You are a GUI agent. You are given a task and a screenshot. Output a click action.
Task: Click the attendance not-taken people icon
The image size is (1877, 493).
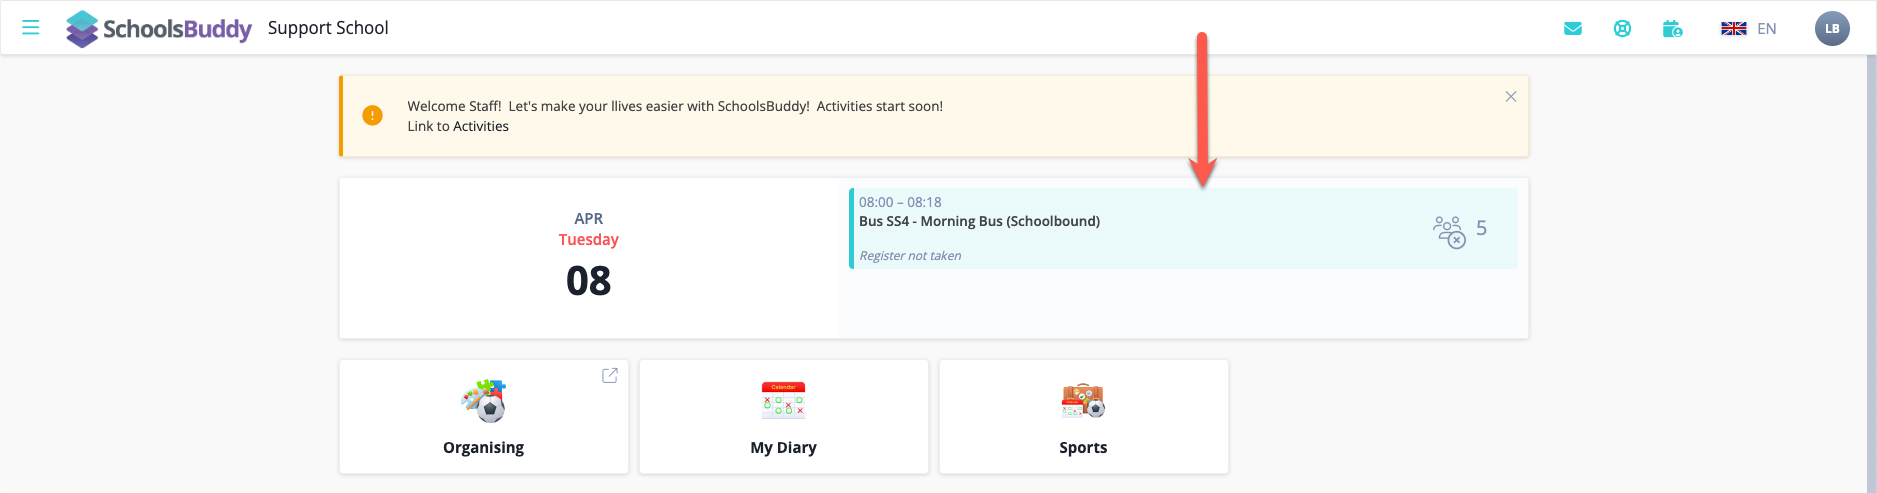click(x=1448, y=231)
